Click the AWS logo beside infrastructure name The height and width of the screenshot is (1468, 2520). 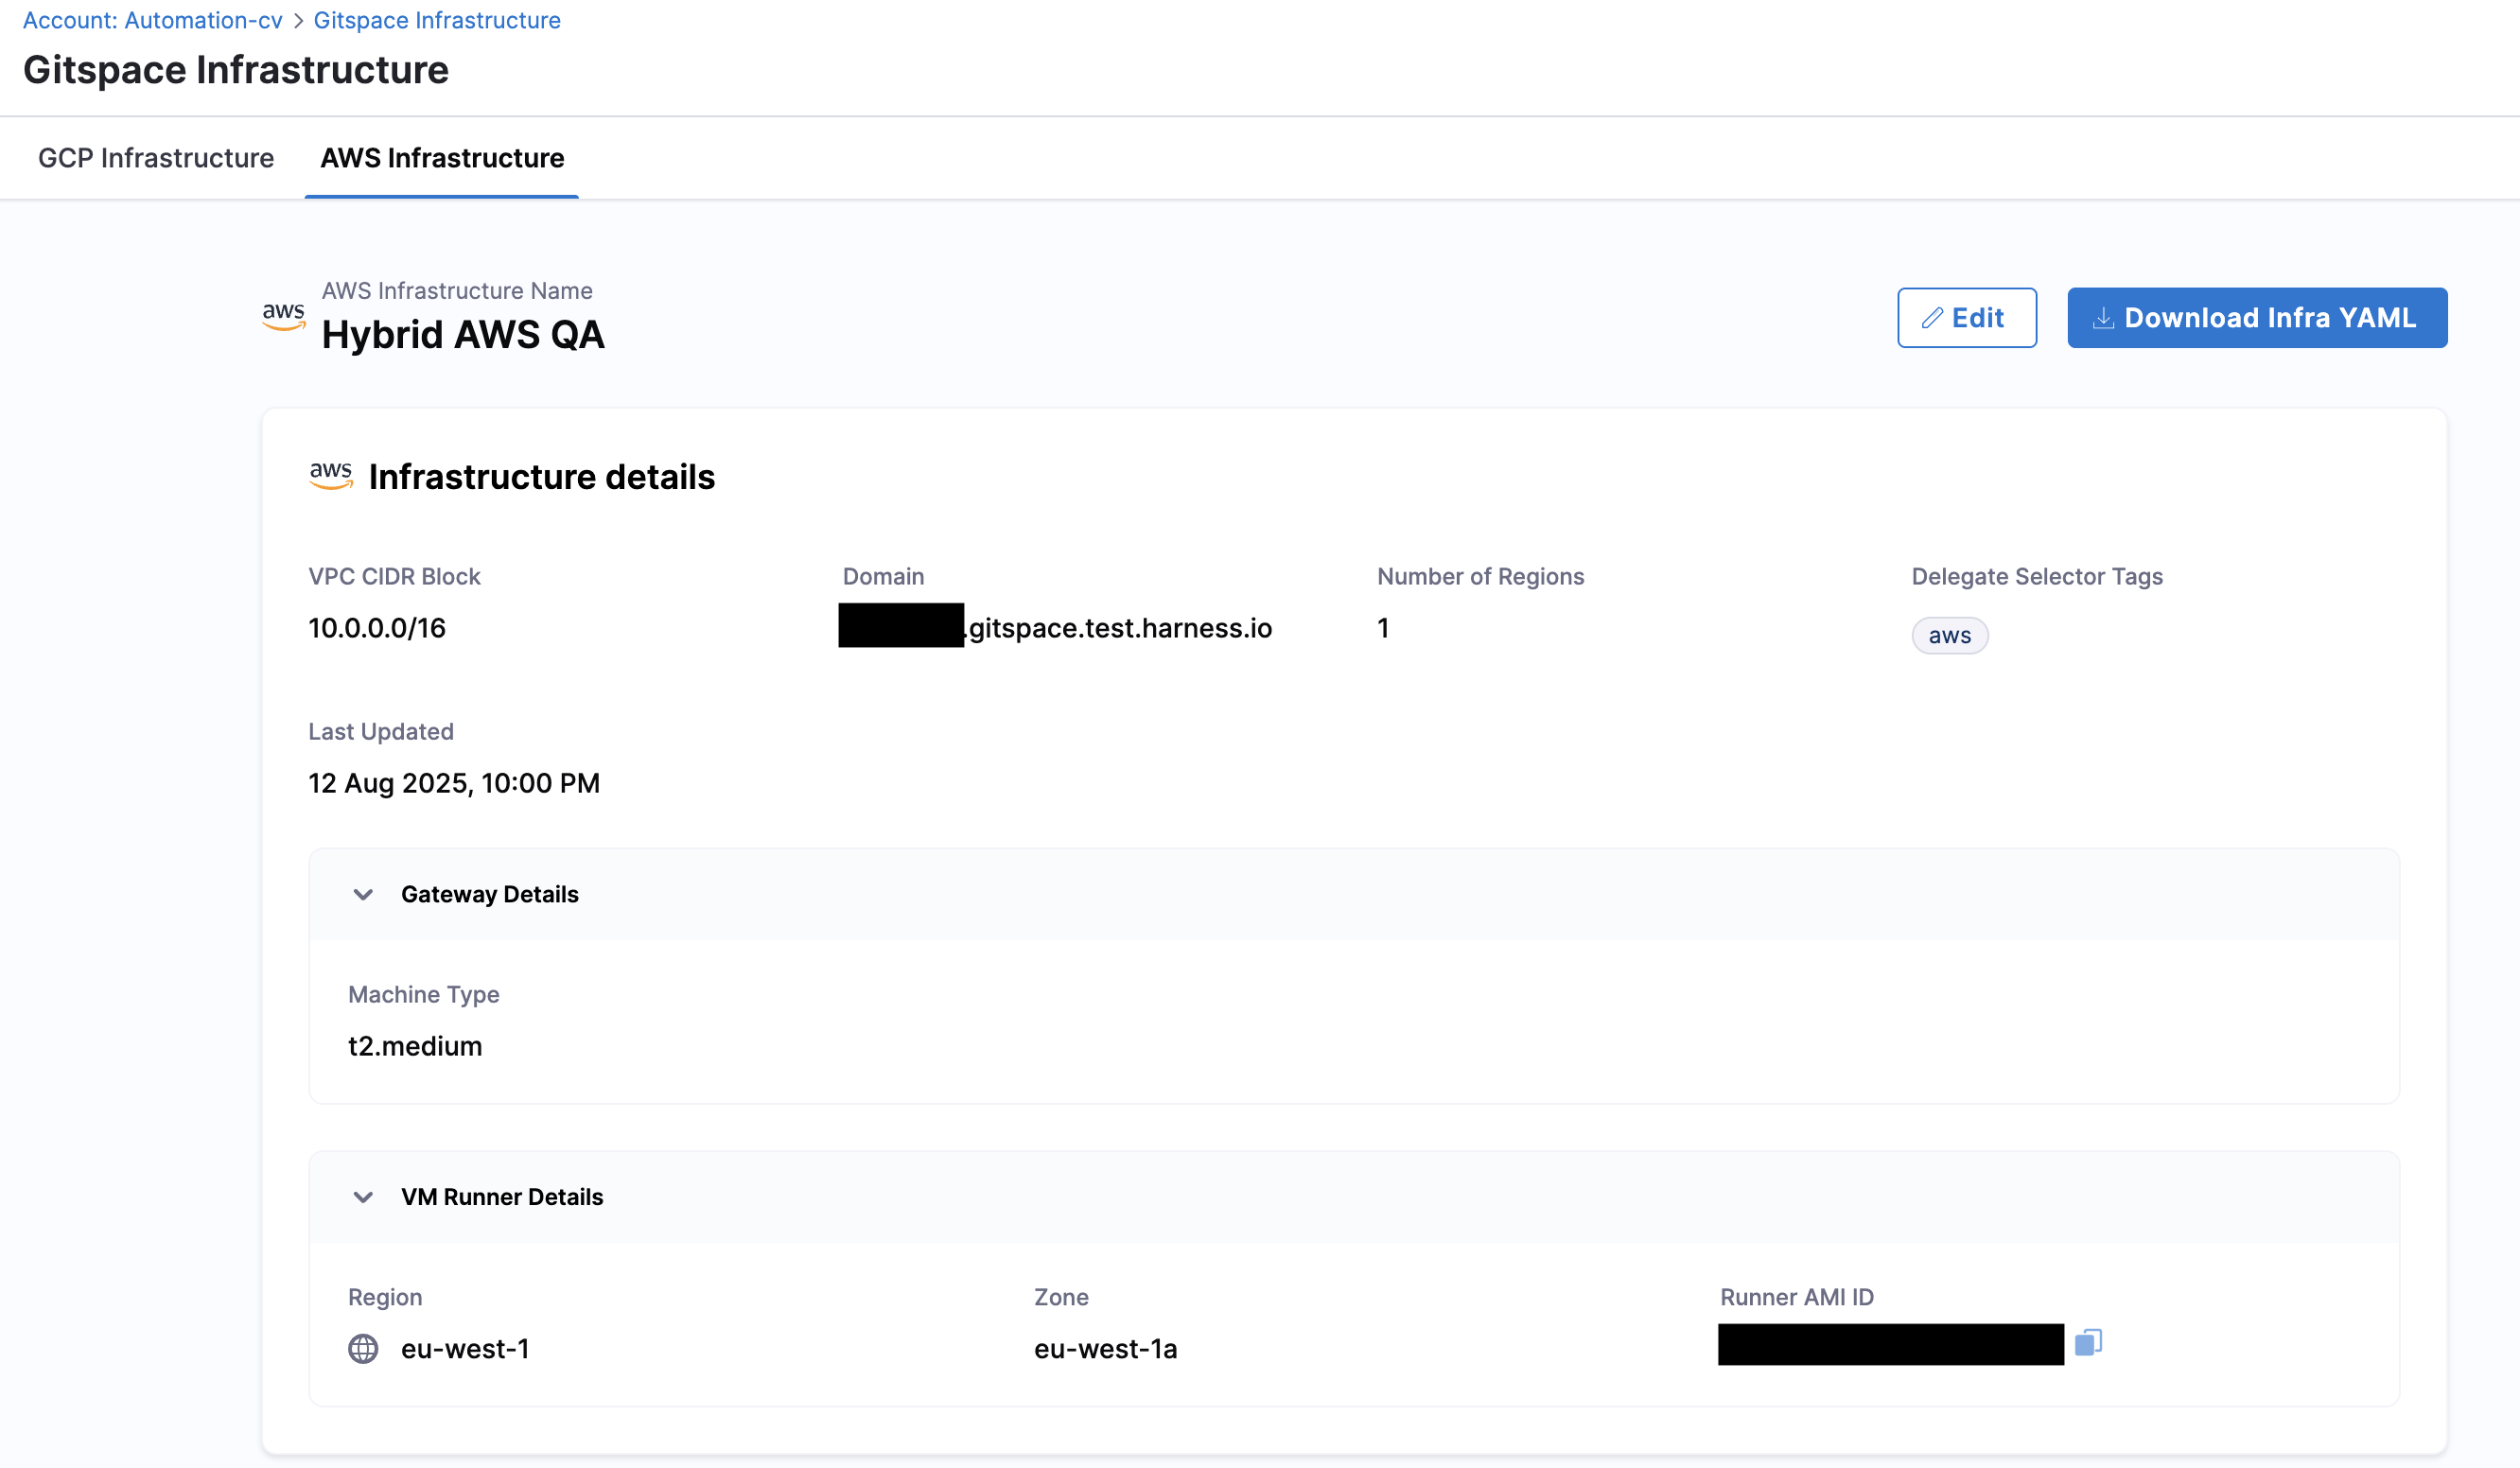(283, 316)
